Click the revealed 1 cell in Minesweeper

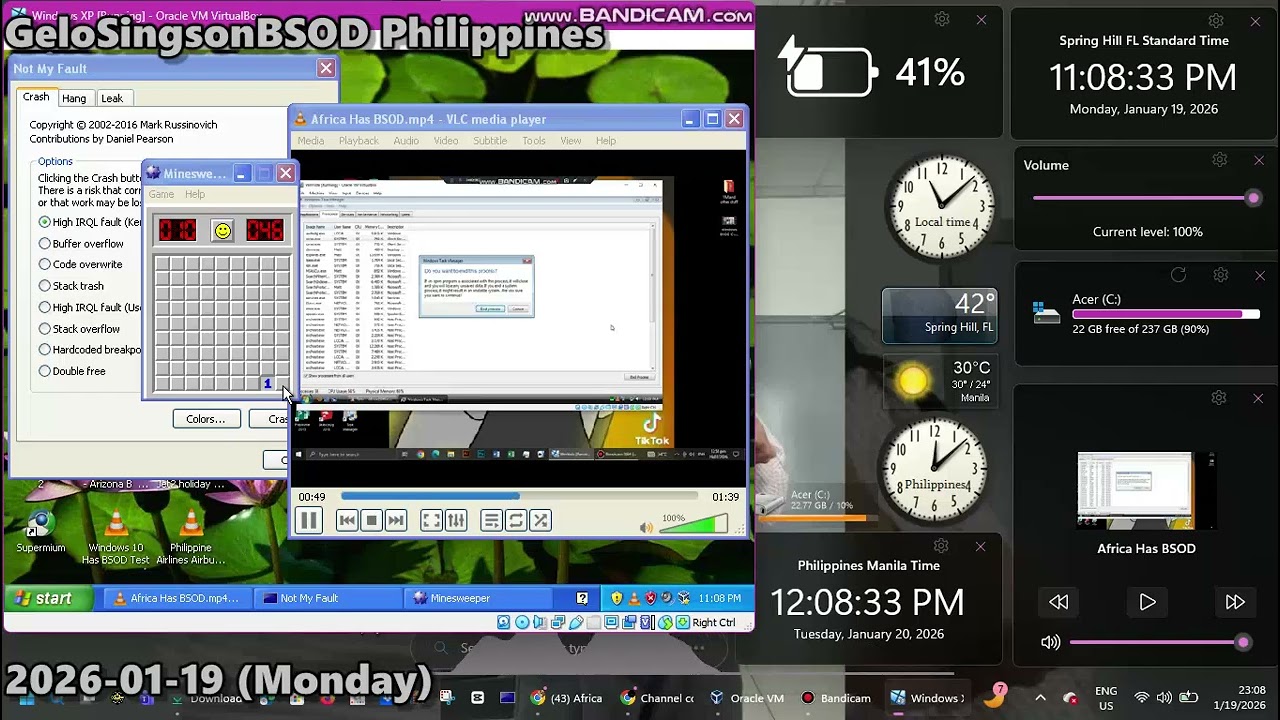click(267, 384)
